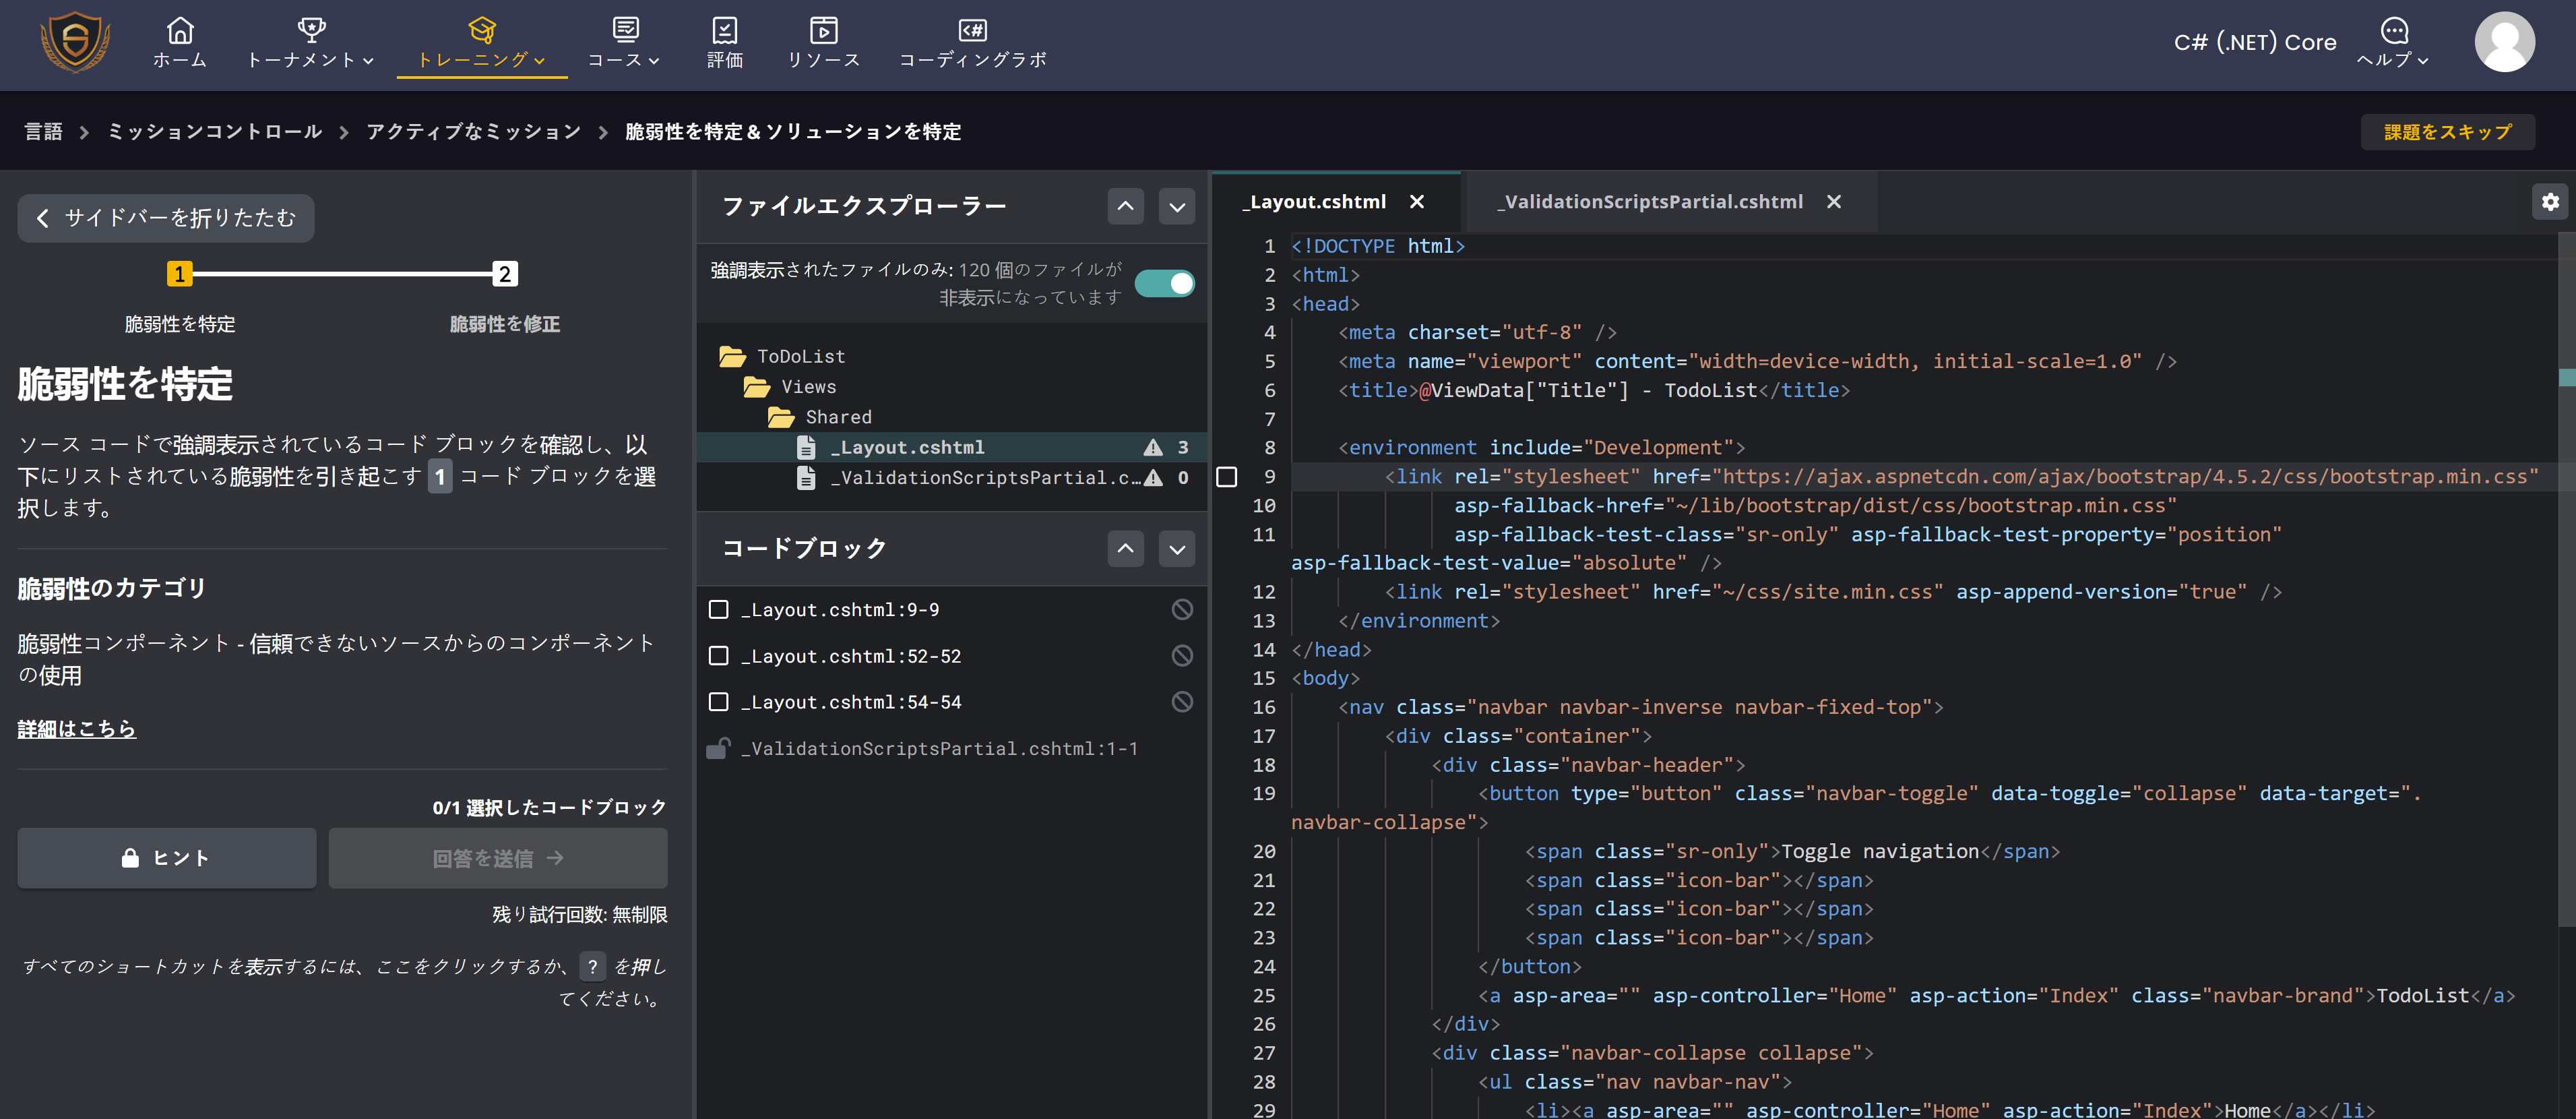This screenshot has height=1119, width=2576.
Task: Check the _Layout.cshtml:9-9 code block
Action: click(718, 610)
